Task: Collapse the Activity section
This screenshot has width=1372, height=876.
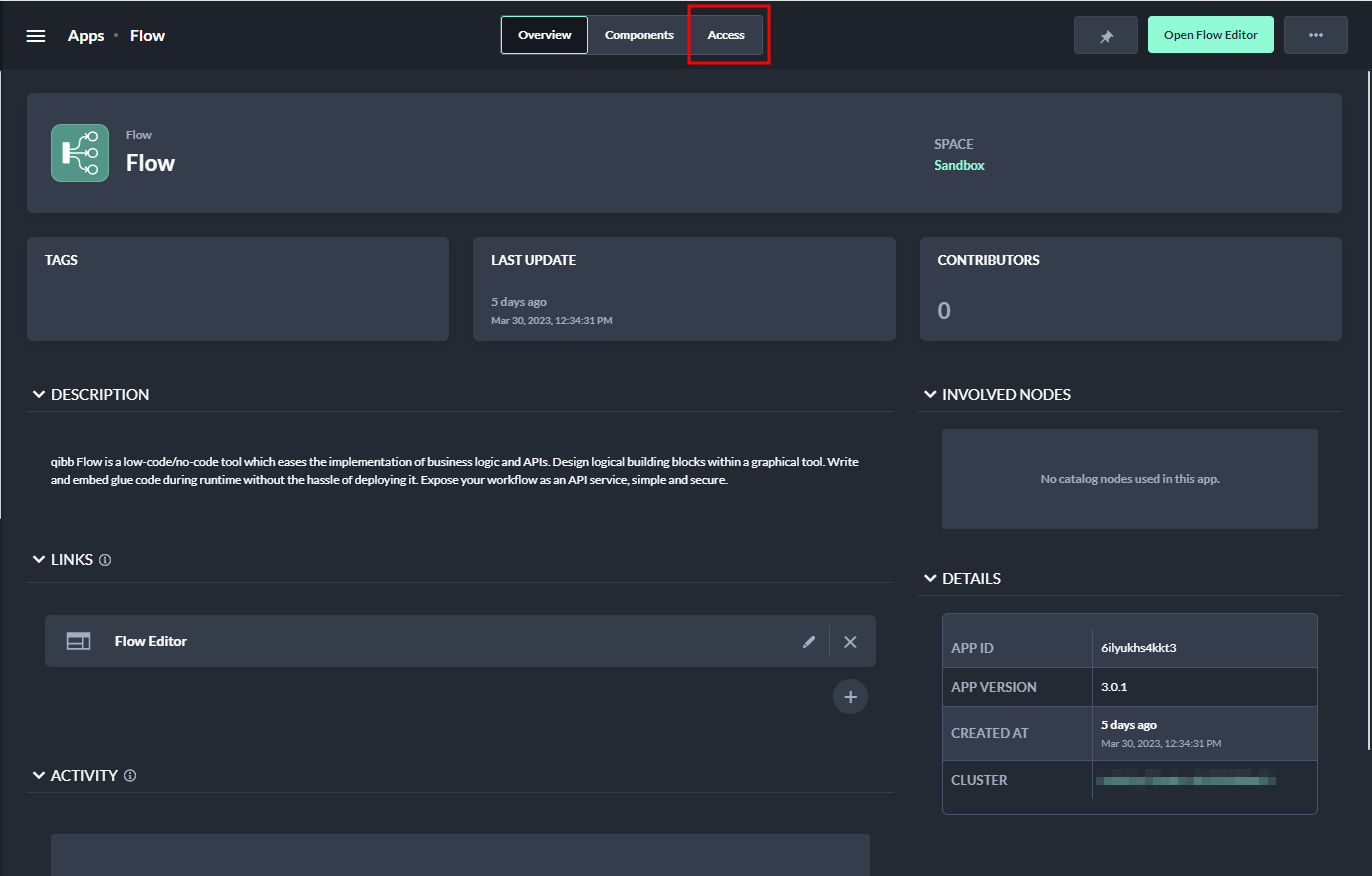Action: coord(39,776)
